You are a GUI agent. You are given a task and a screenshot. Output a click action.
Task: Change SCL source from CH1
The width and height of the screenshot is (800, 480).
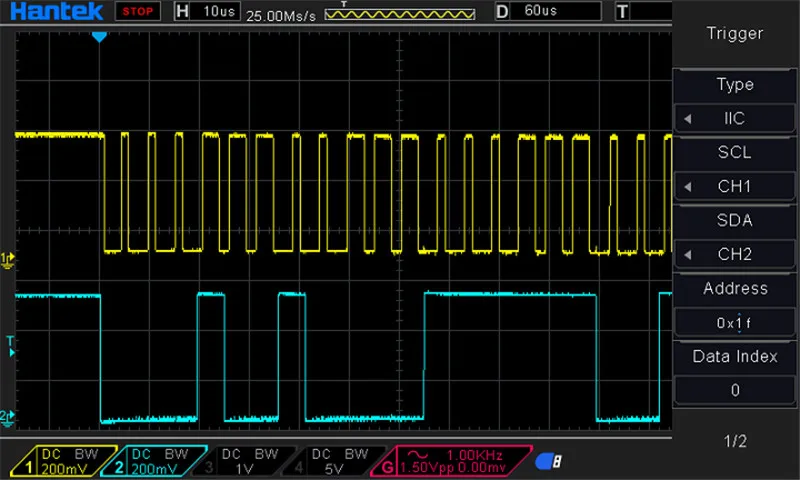pos(735,187)
